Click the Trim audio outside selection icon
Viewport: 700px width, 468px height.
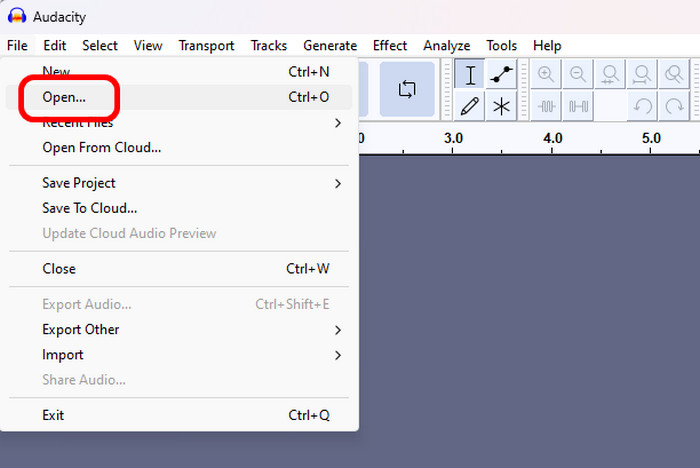pos(546,106)
